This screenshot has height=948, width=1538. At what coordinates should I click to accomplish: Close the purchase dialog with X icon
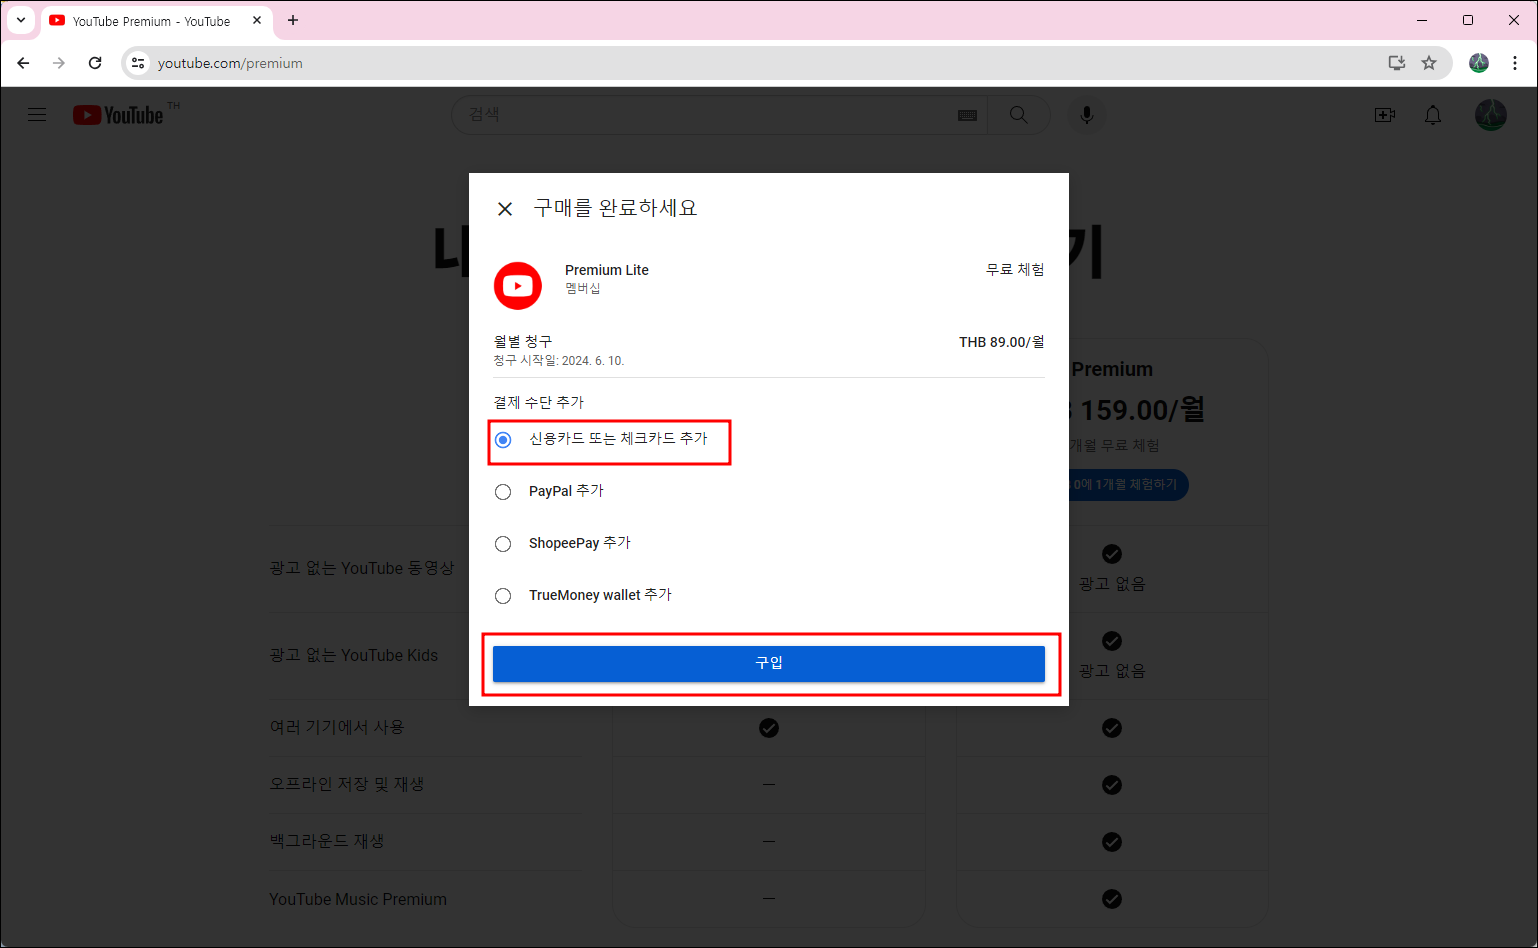(x=505, y=209)
